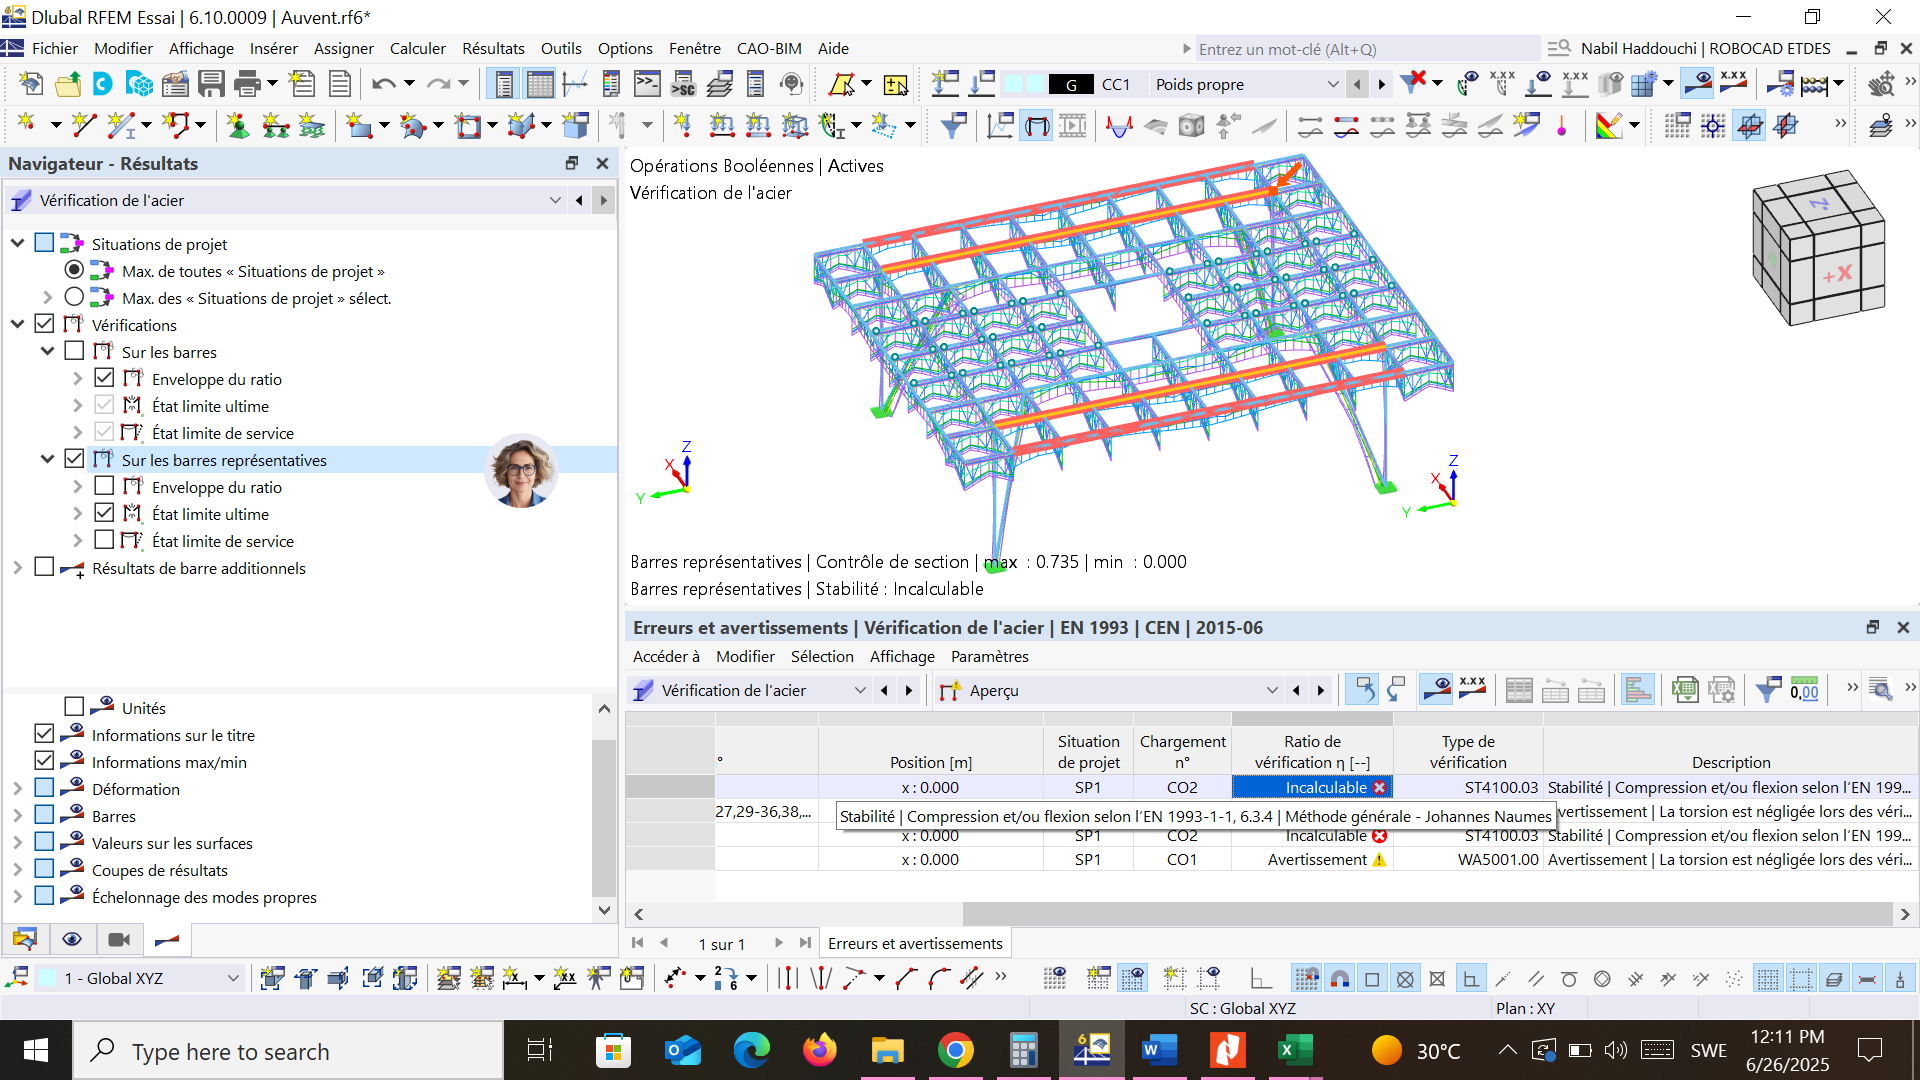
Task: Click the camera views navigator tab icon
Action: pyautogui.click(x=119, y=940)
